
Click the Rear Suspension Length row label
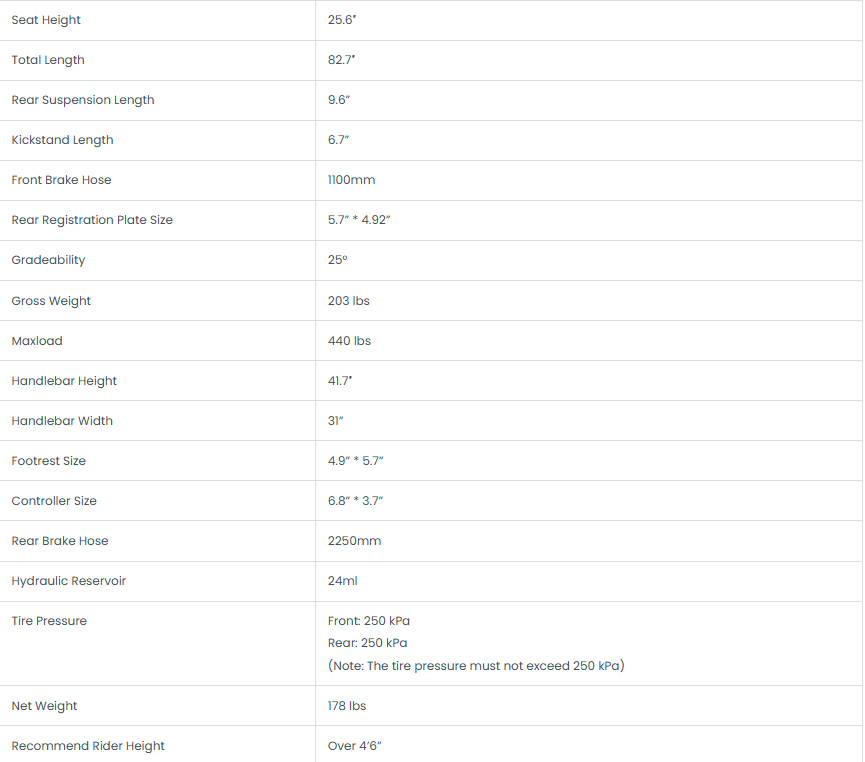pyautogui.click(x=83, y=100)
